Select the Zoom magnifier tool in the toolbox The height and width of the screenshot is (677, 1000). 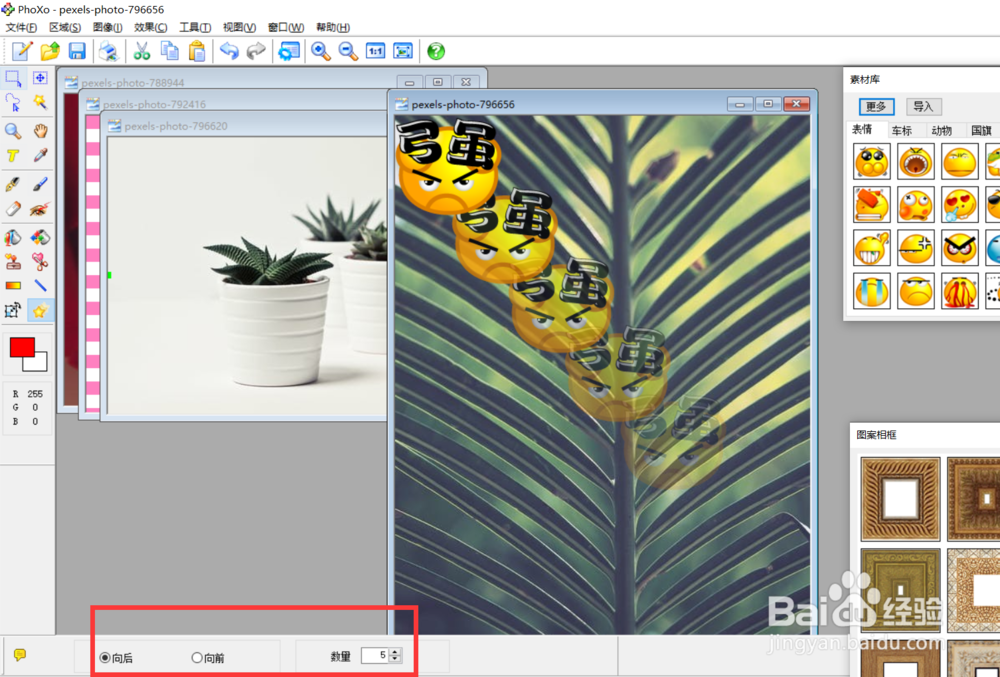pos(13,131)
